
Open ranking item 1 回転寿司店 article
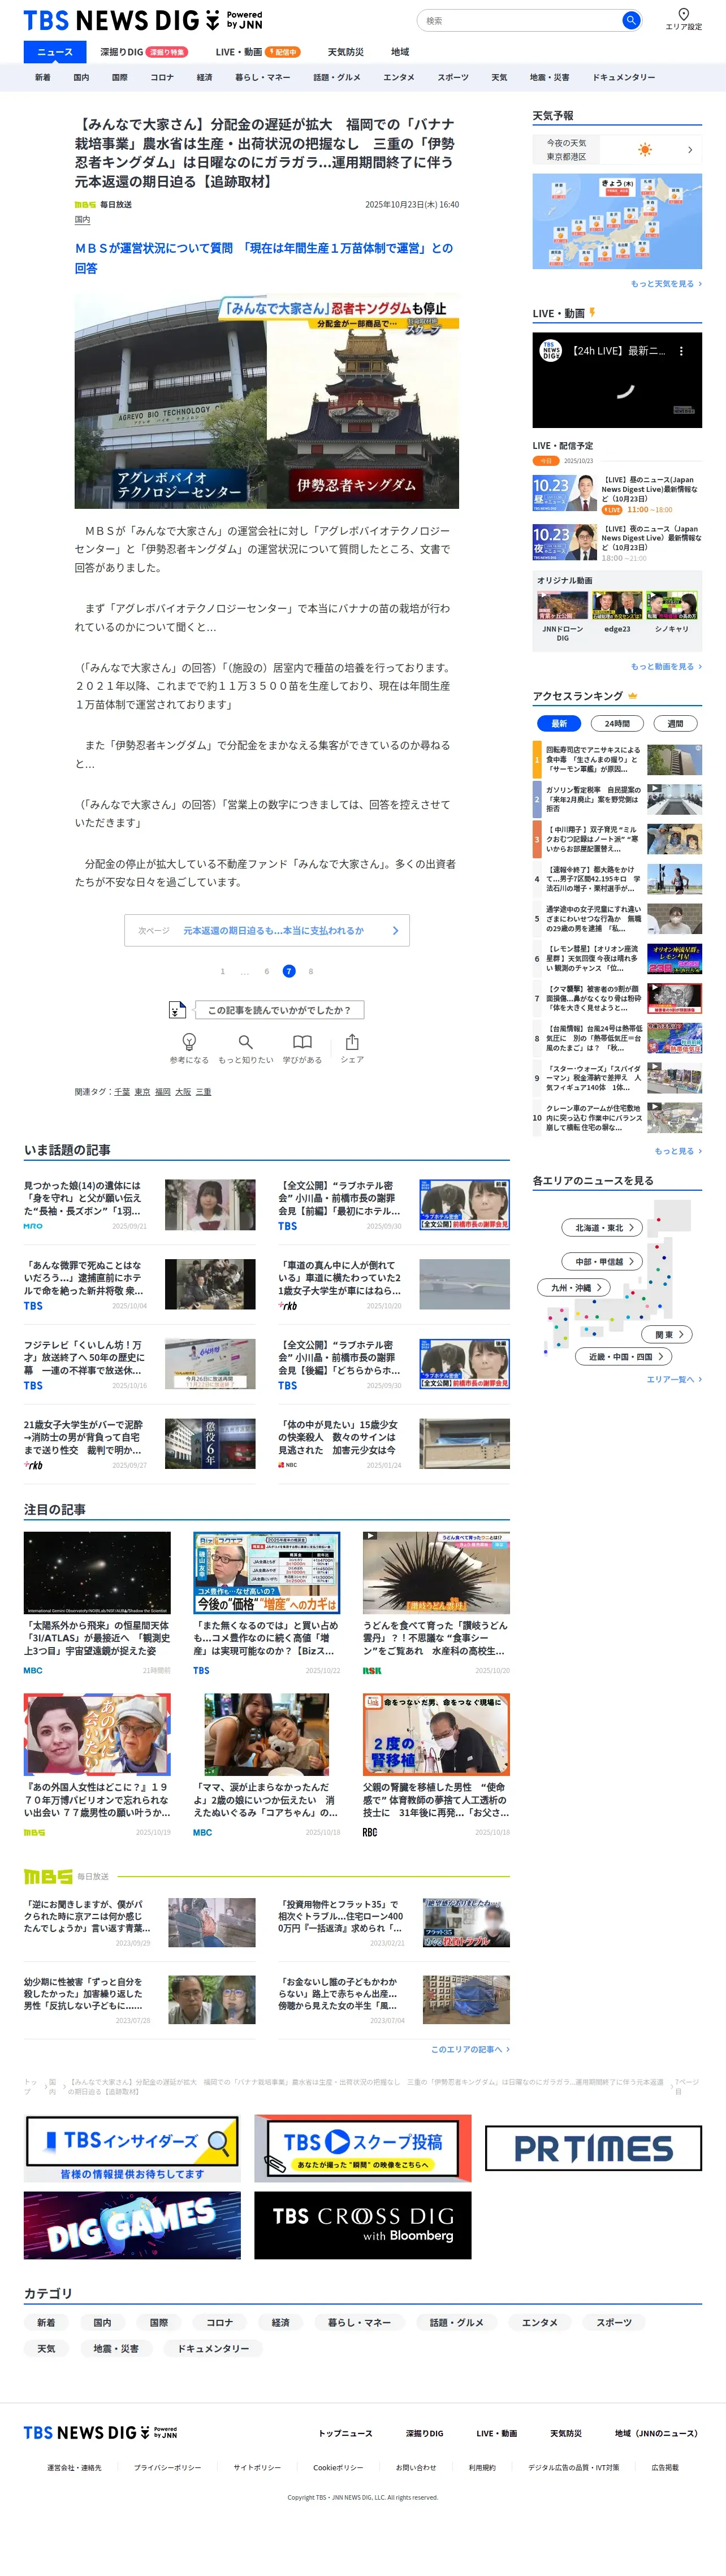pos(617,760)
